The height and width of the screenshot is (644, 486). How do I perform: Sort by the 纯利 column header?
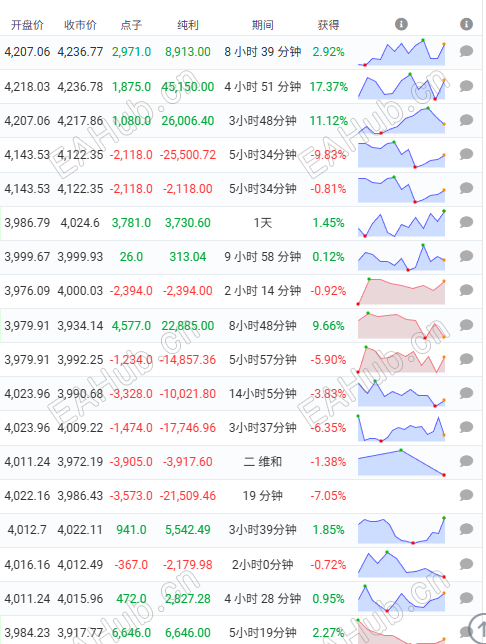tap(188, 25)
